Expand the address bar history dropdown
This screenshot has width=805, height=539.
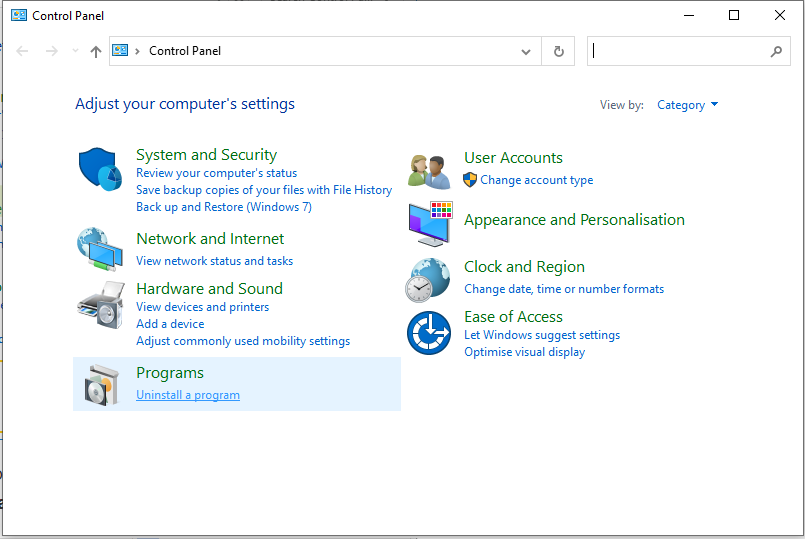(x=526, y=51)
